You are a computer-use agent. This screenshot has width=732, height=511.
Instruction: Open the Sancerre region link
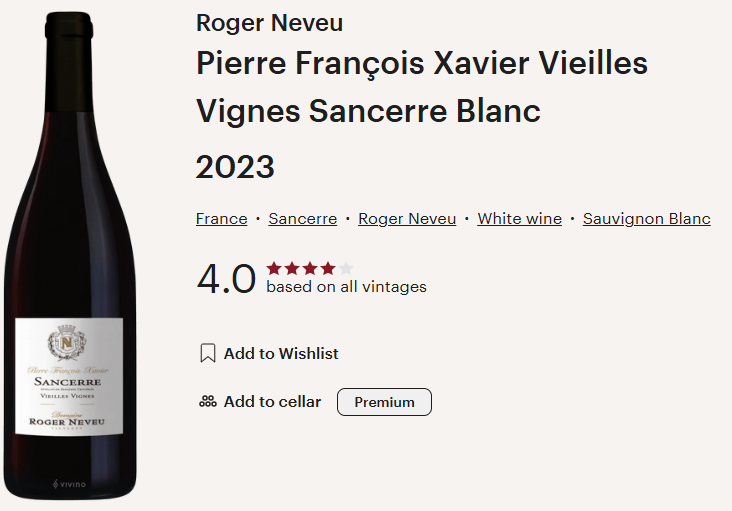click(302, 219)
